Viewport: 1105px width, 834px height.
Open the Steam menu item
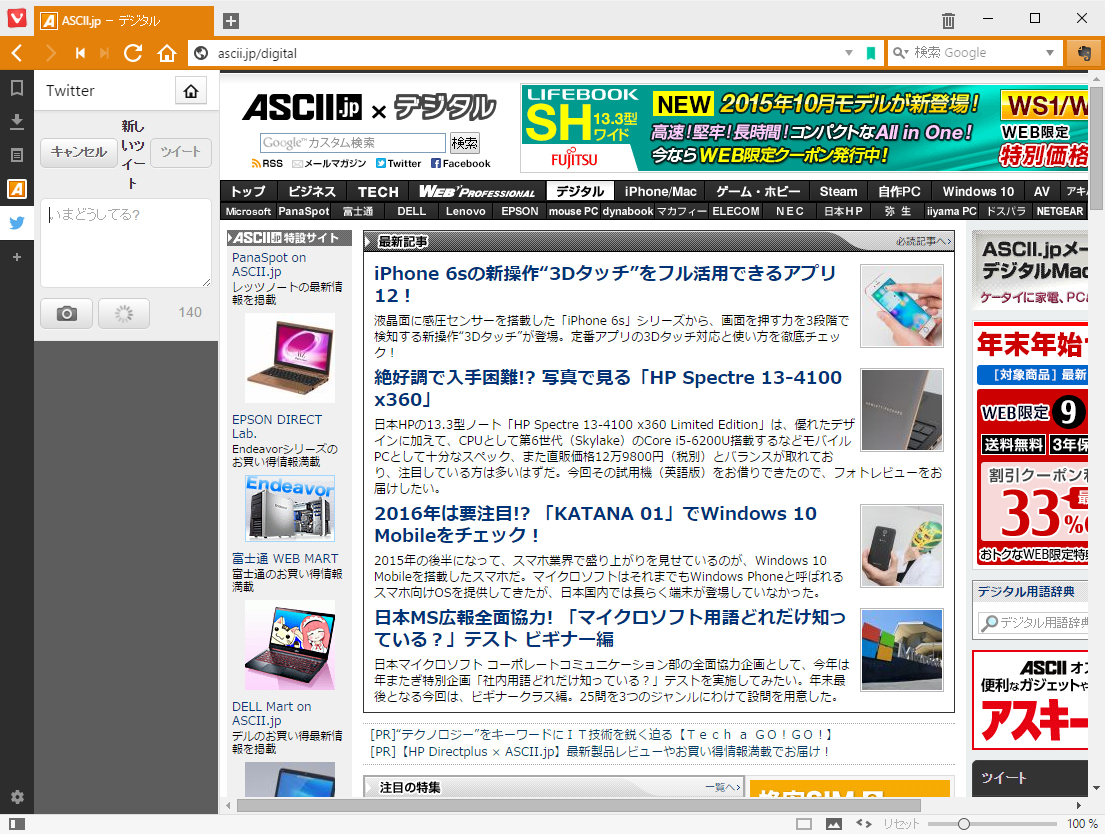point(839,191)
